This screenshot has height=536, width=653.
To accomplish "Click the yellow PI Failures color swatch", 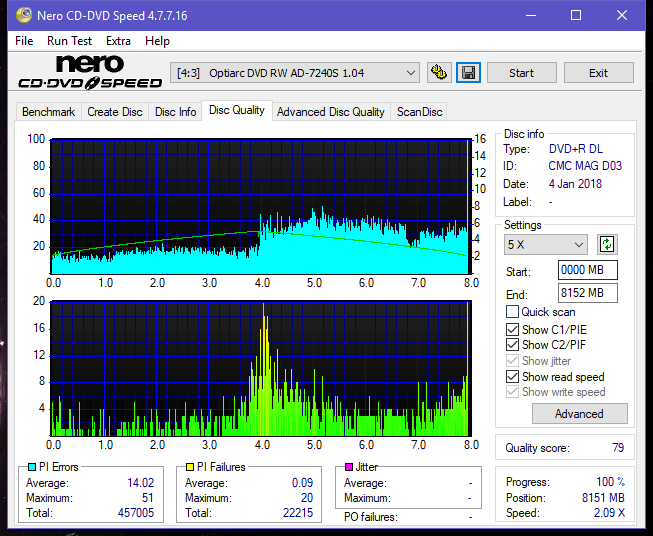I will tap(190, 467).
